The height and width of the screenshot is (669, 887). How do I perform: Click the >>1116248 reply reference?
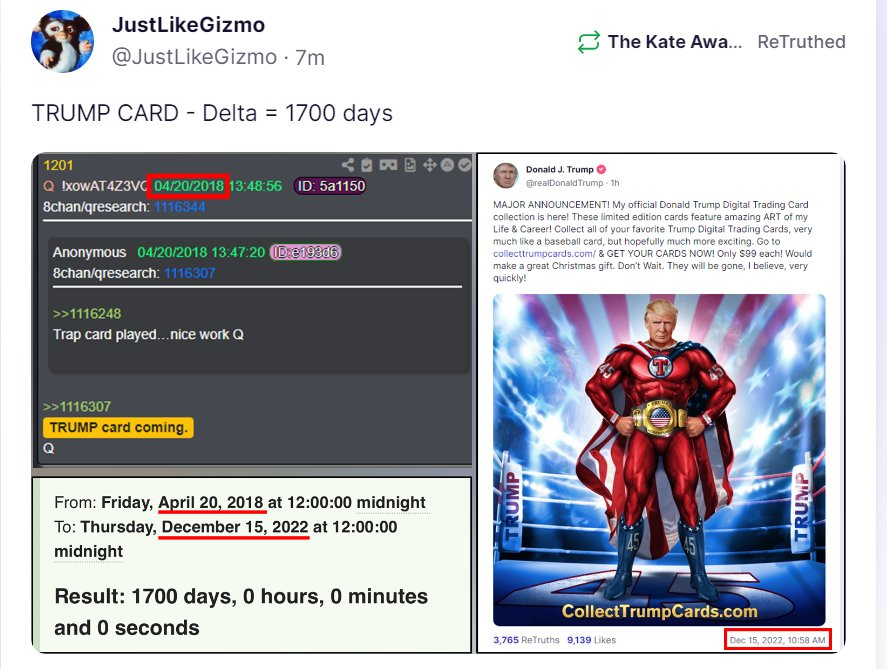click(87, 314)
